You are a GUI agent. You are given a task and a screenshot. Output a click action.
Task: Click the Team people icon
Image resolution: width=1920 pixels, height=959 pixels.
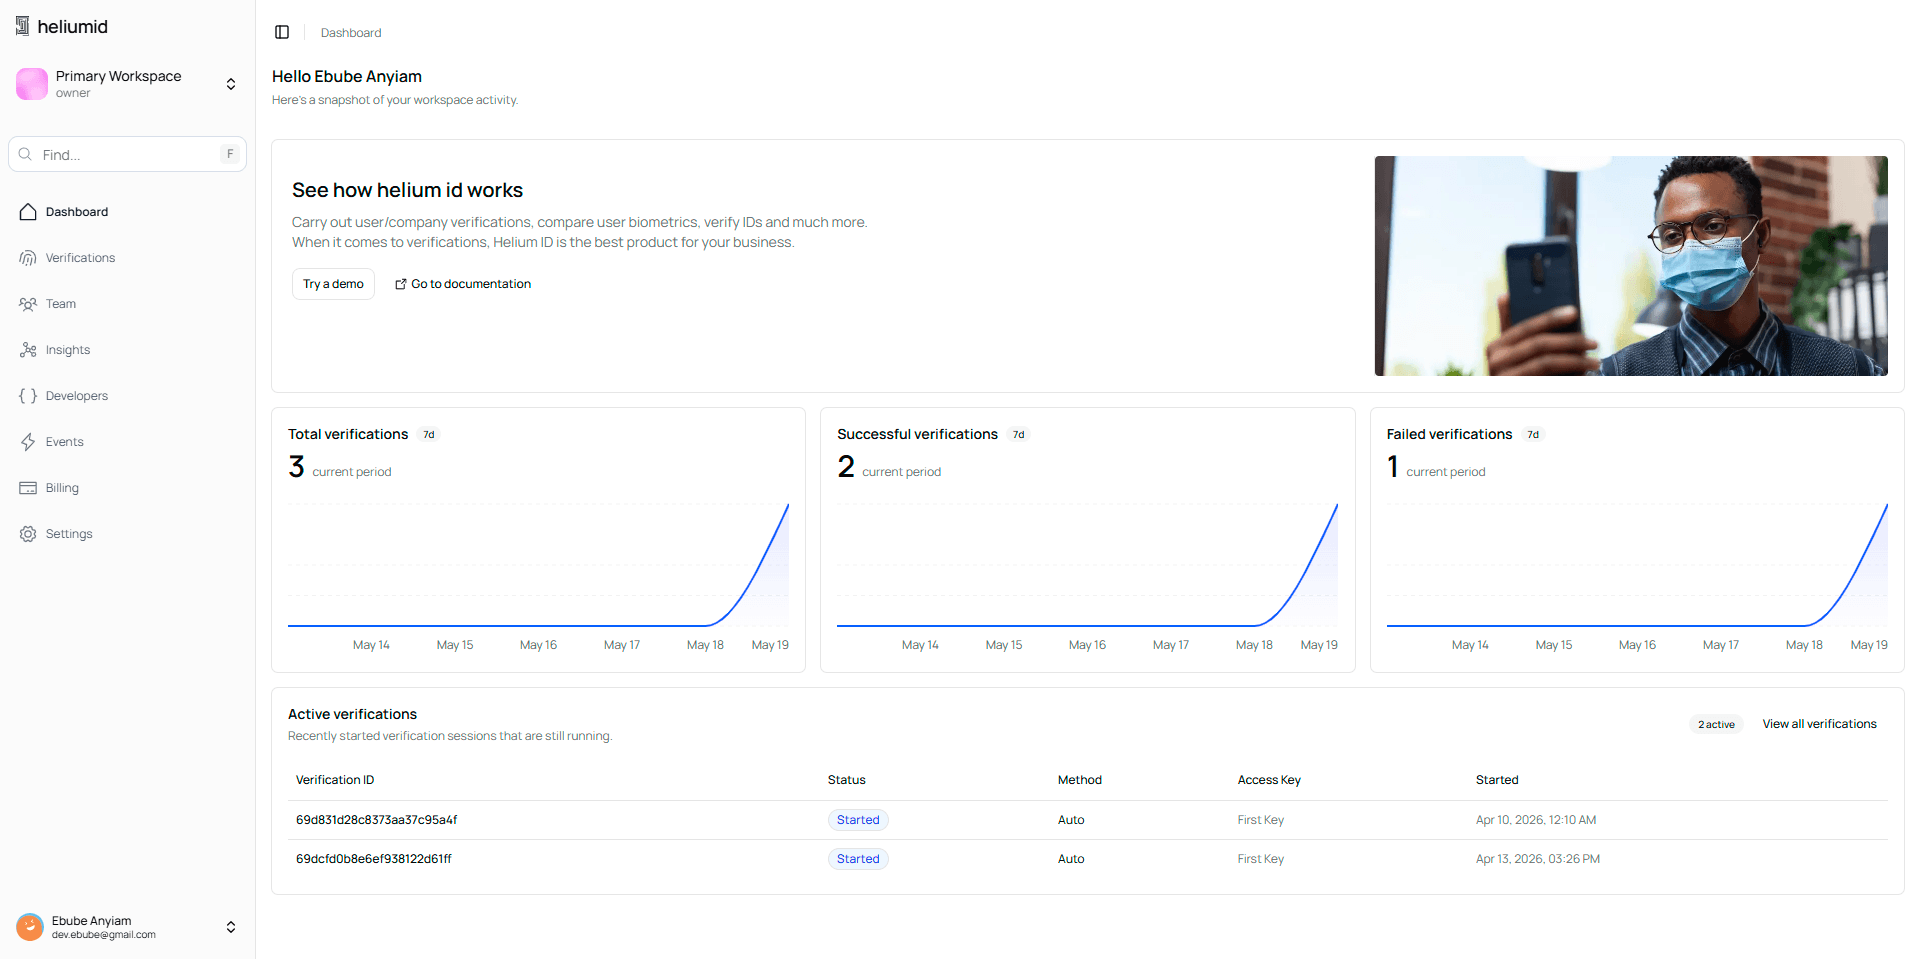pyautogui.click(x=28, y=304)
